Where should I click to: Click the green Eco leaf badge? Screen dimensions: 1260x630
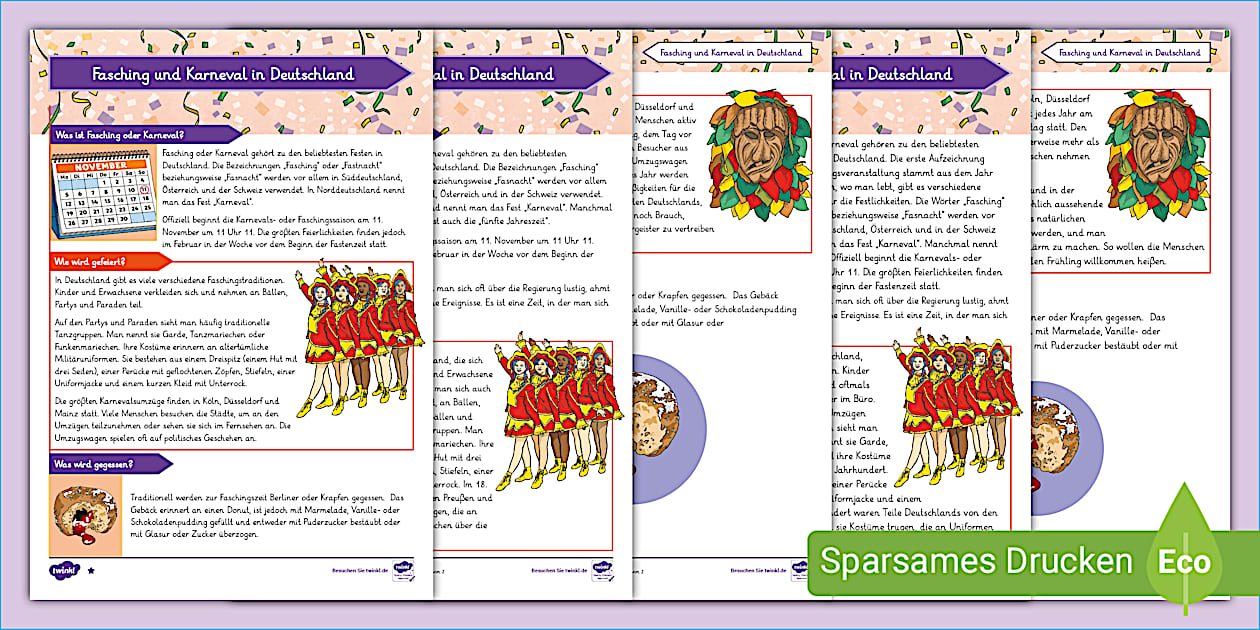click(1185, 561)
